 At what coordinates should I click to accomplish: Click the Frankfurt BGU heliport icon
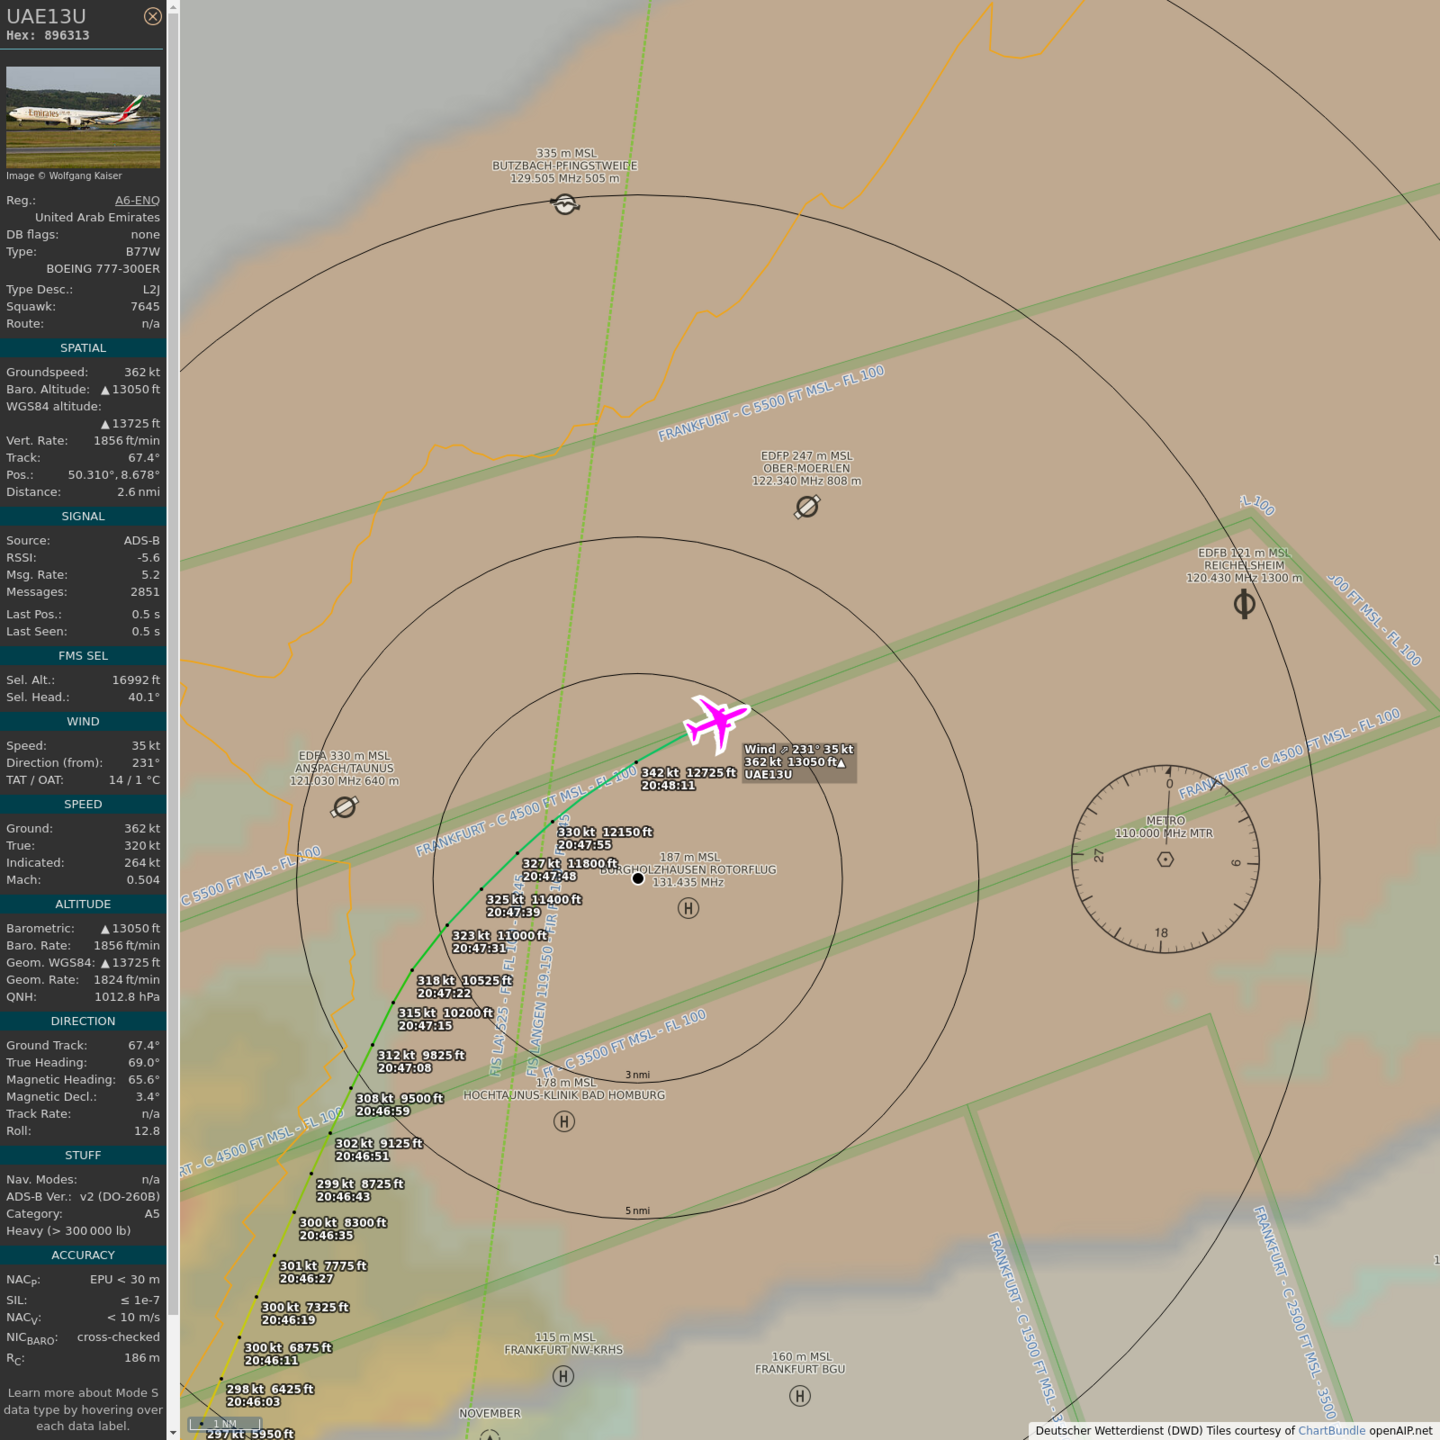click(800, 1396)
